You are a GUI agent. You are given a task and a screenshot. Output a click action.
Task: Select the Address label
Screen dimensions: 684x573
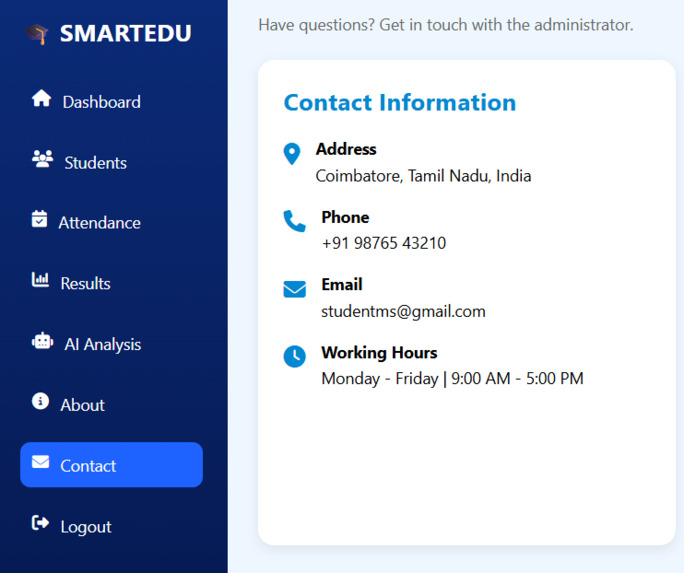346,149
